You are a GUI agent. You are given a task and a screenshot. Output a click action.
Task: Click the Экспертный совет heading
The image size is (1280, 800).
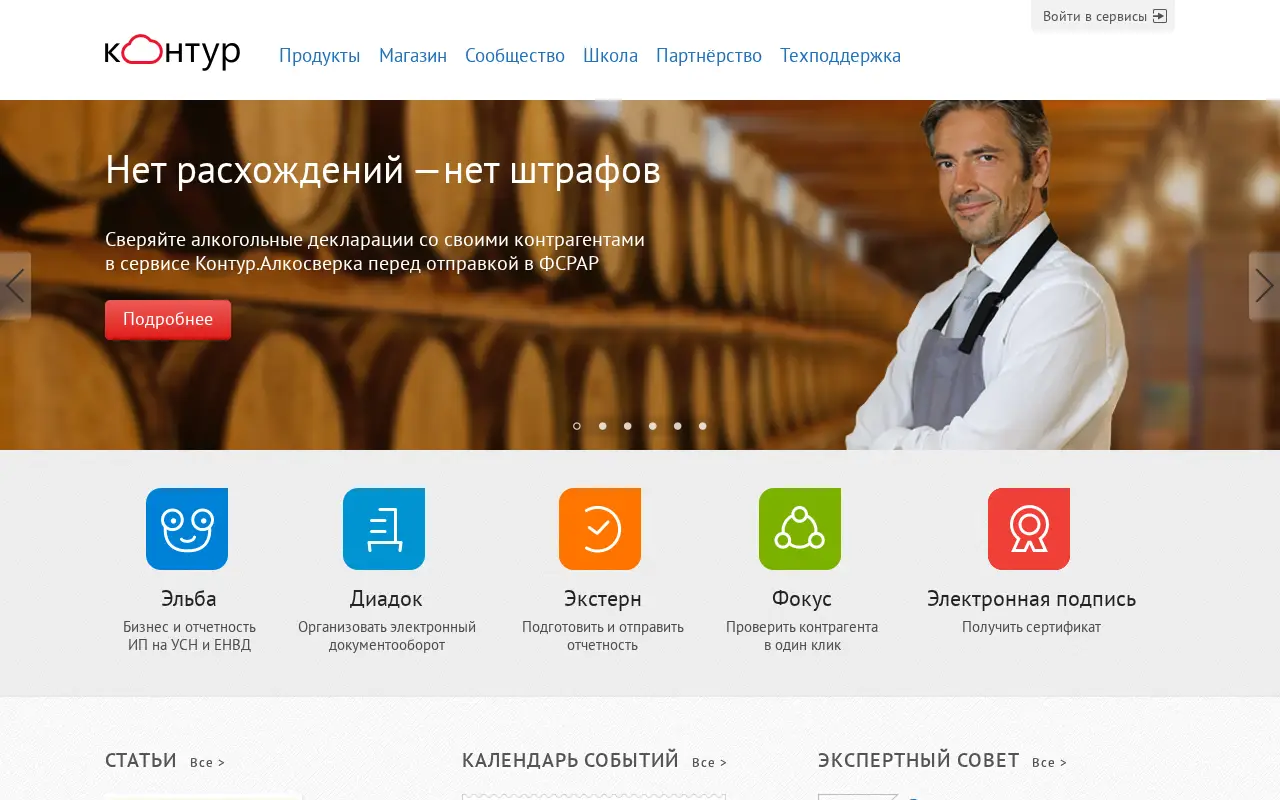918,761
